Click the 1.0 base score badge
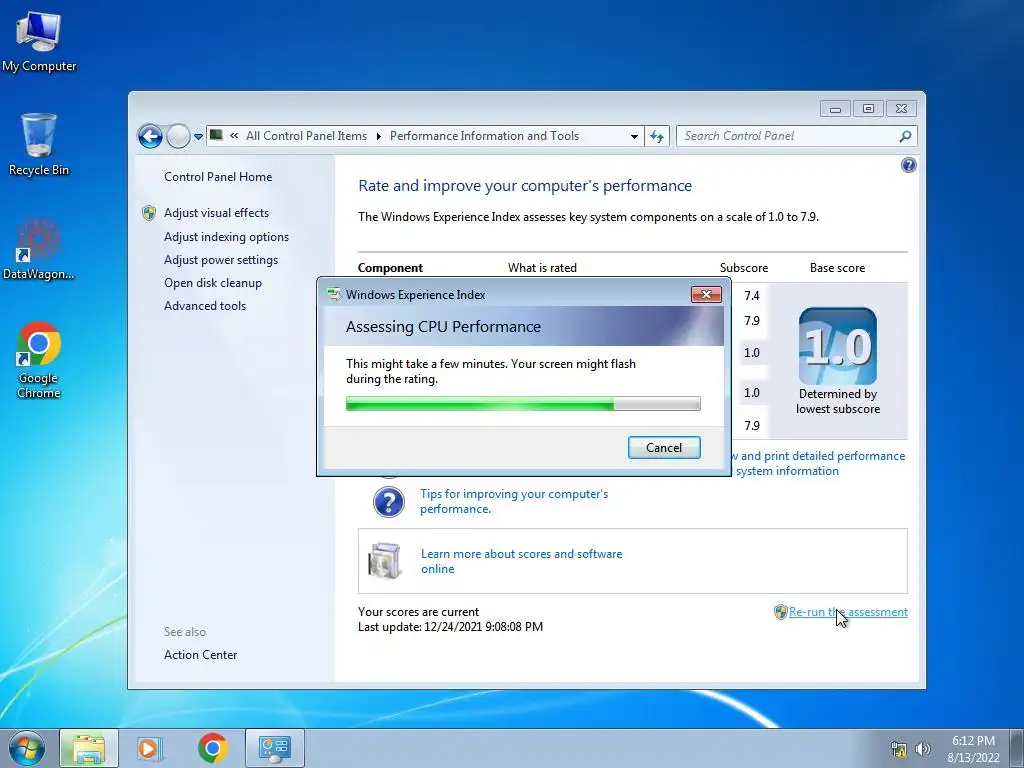The image size is (1024, 768). (838, 346)
